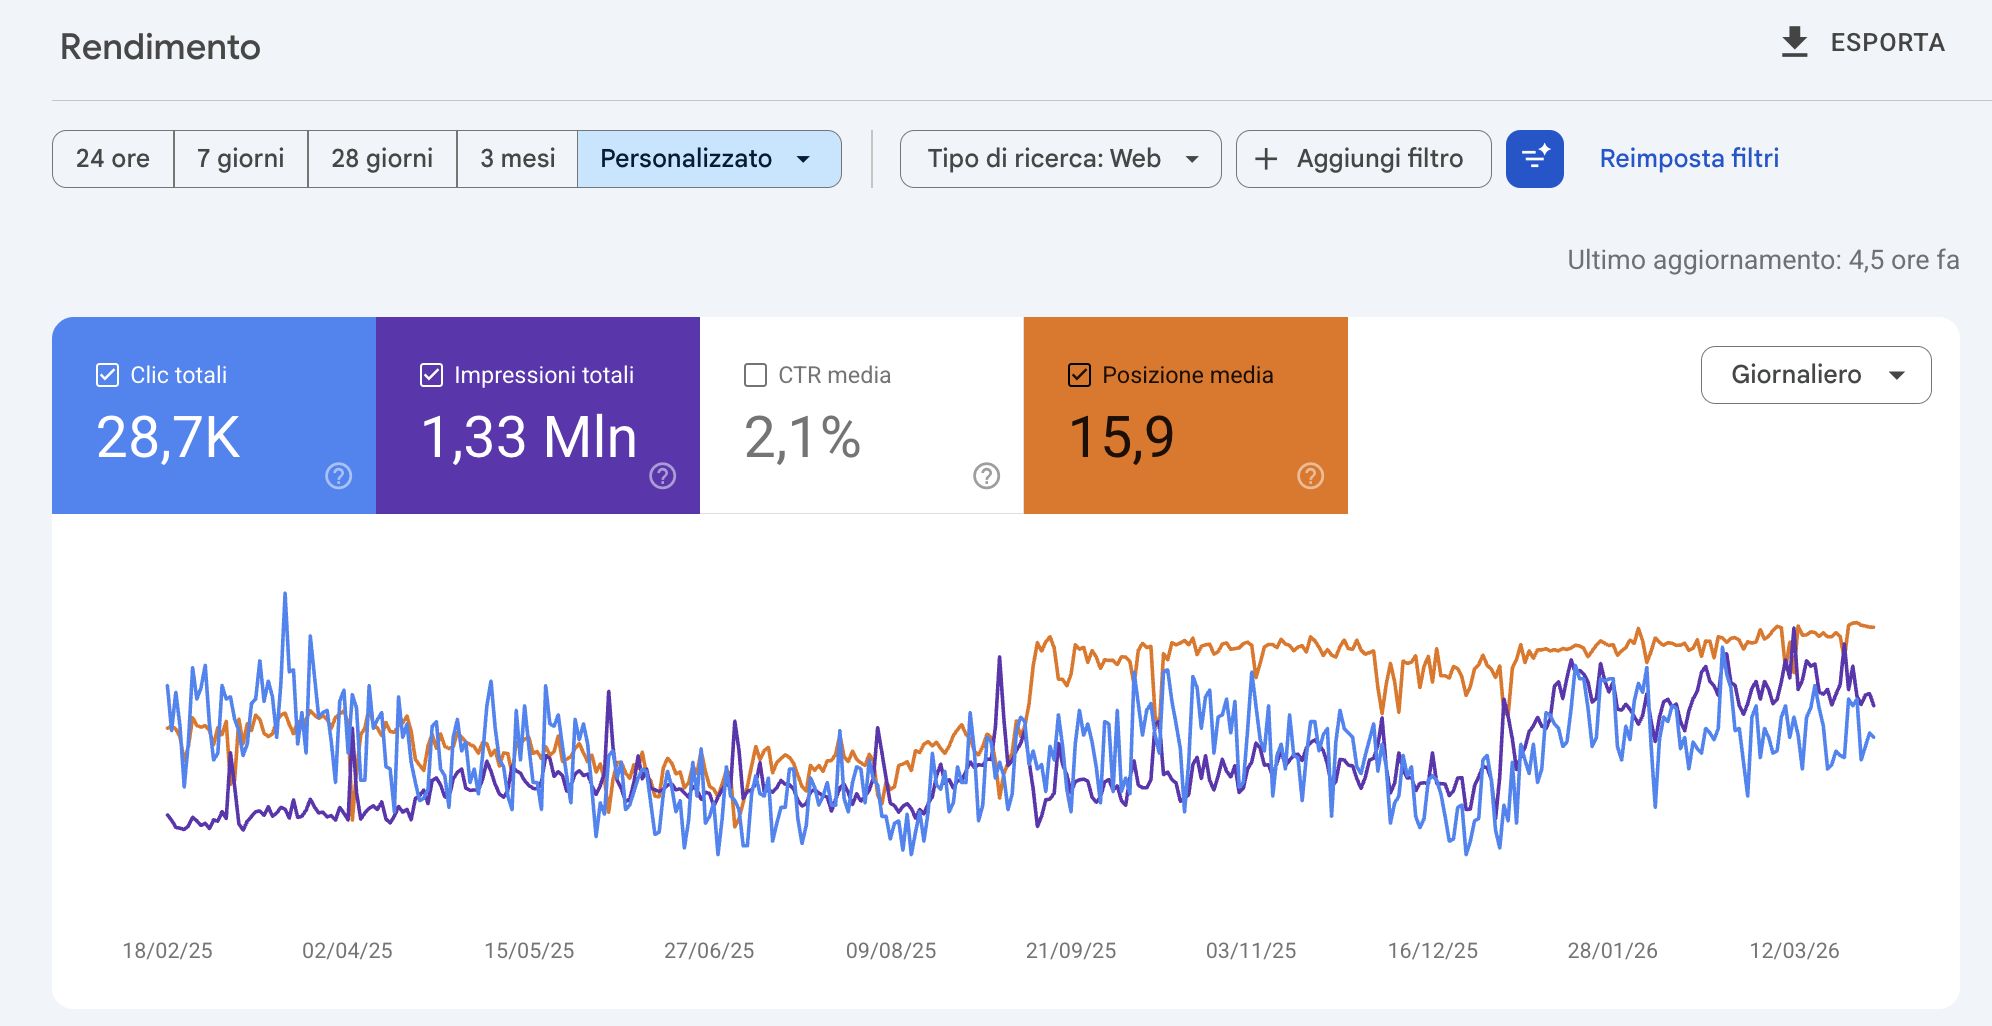Image resolution: width=1992 pixels, height=1026 pixels.
Task: Click the 21/09/25 axis date label
Action: [1071, 951]
